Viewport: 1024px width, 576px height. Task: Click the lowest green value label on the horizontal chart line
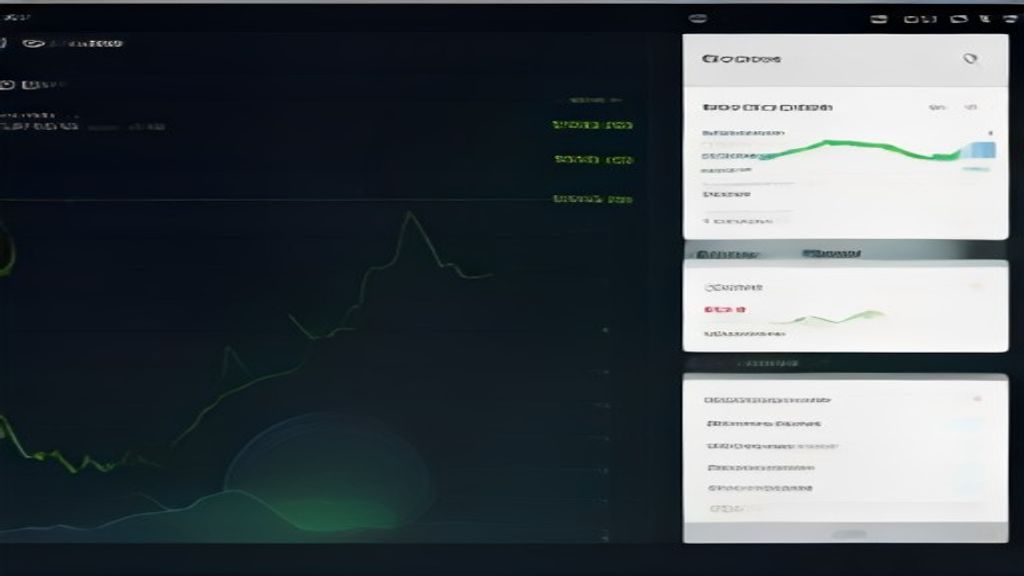click(x=592, y=199)
